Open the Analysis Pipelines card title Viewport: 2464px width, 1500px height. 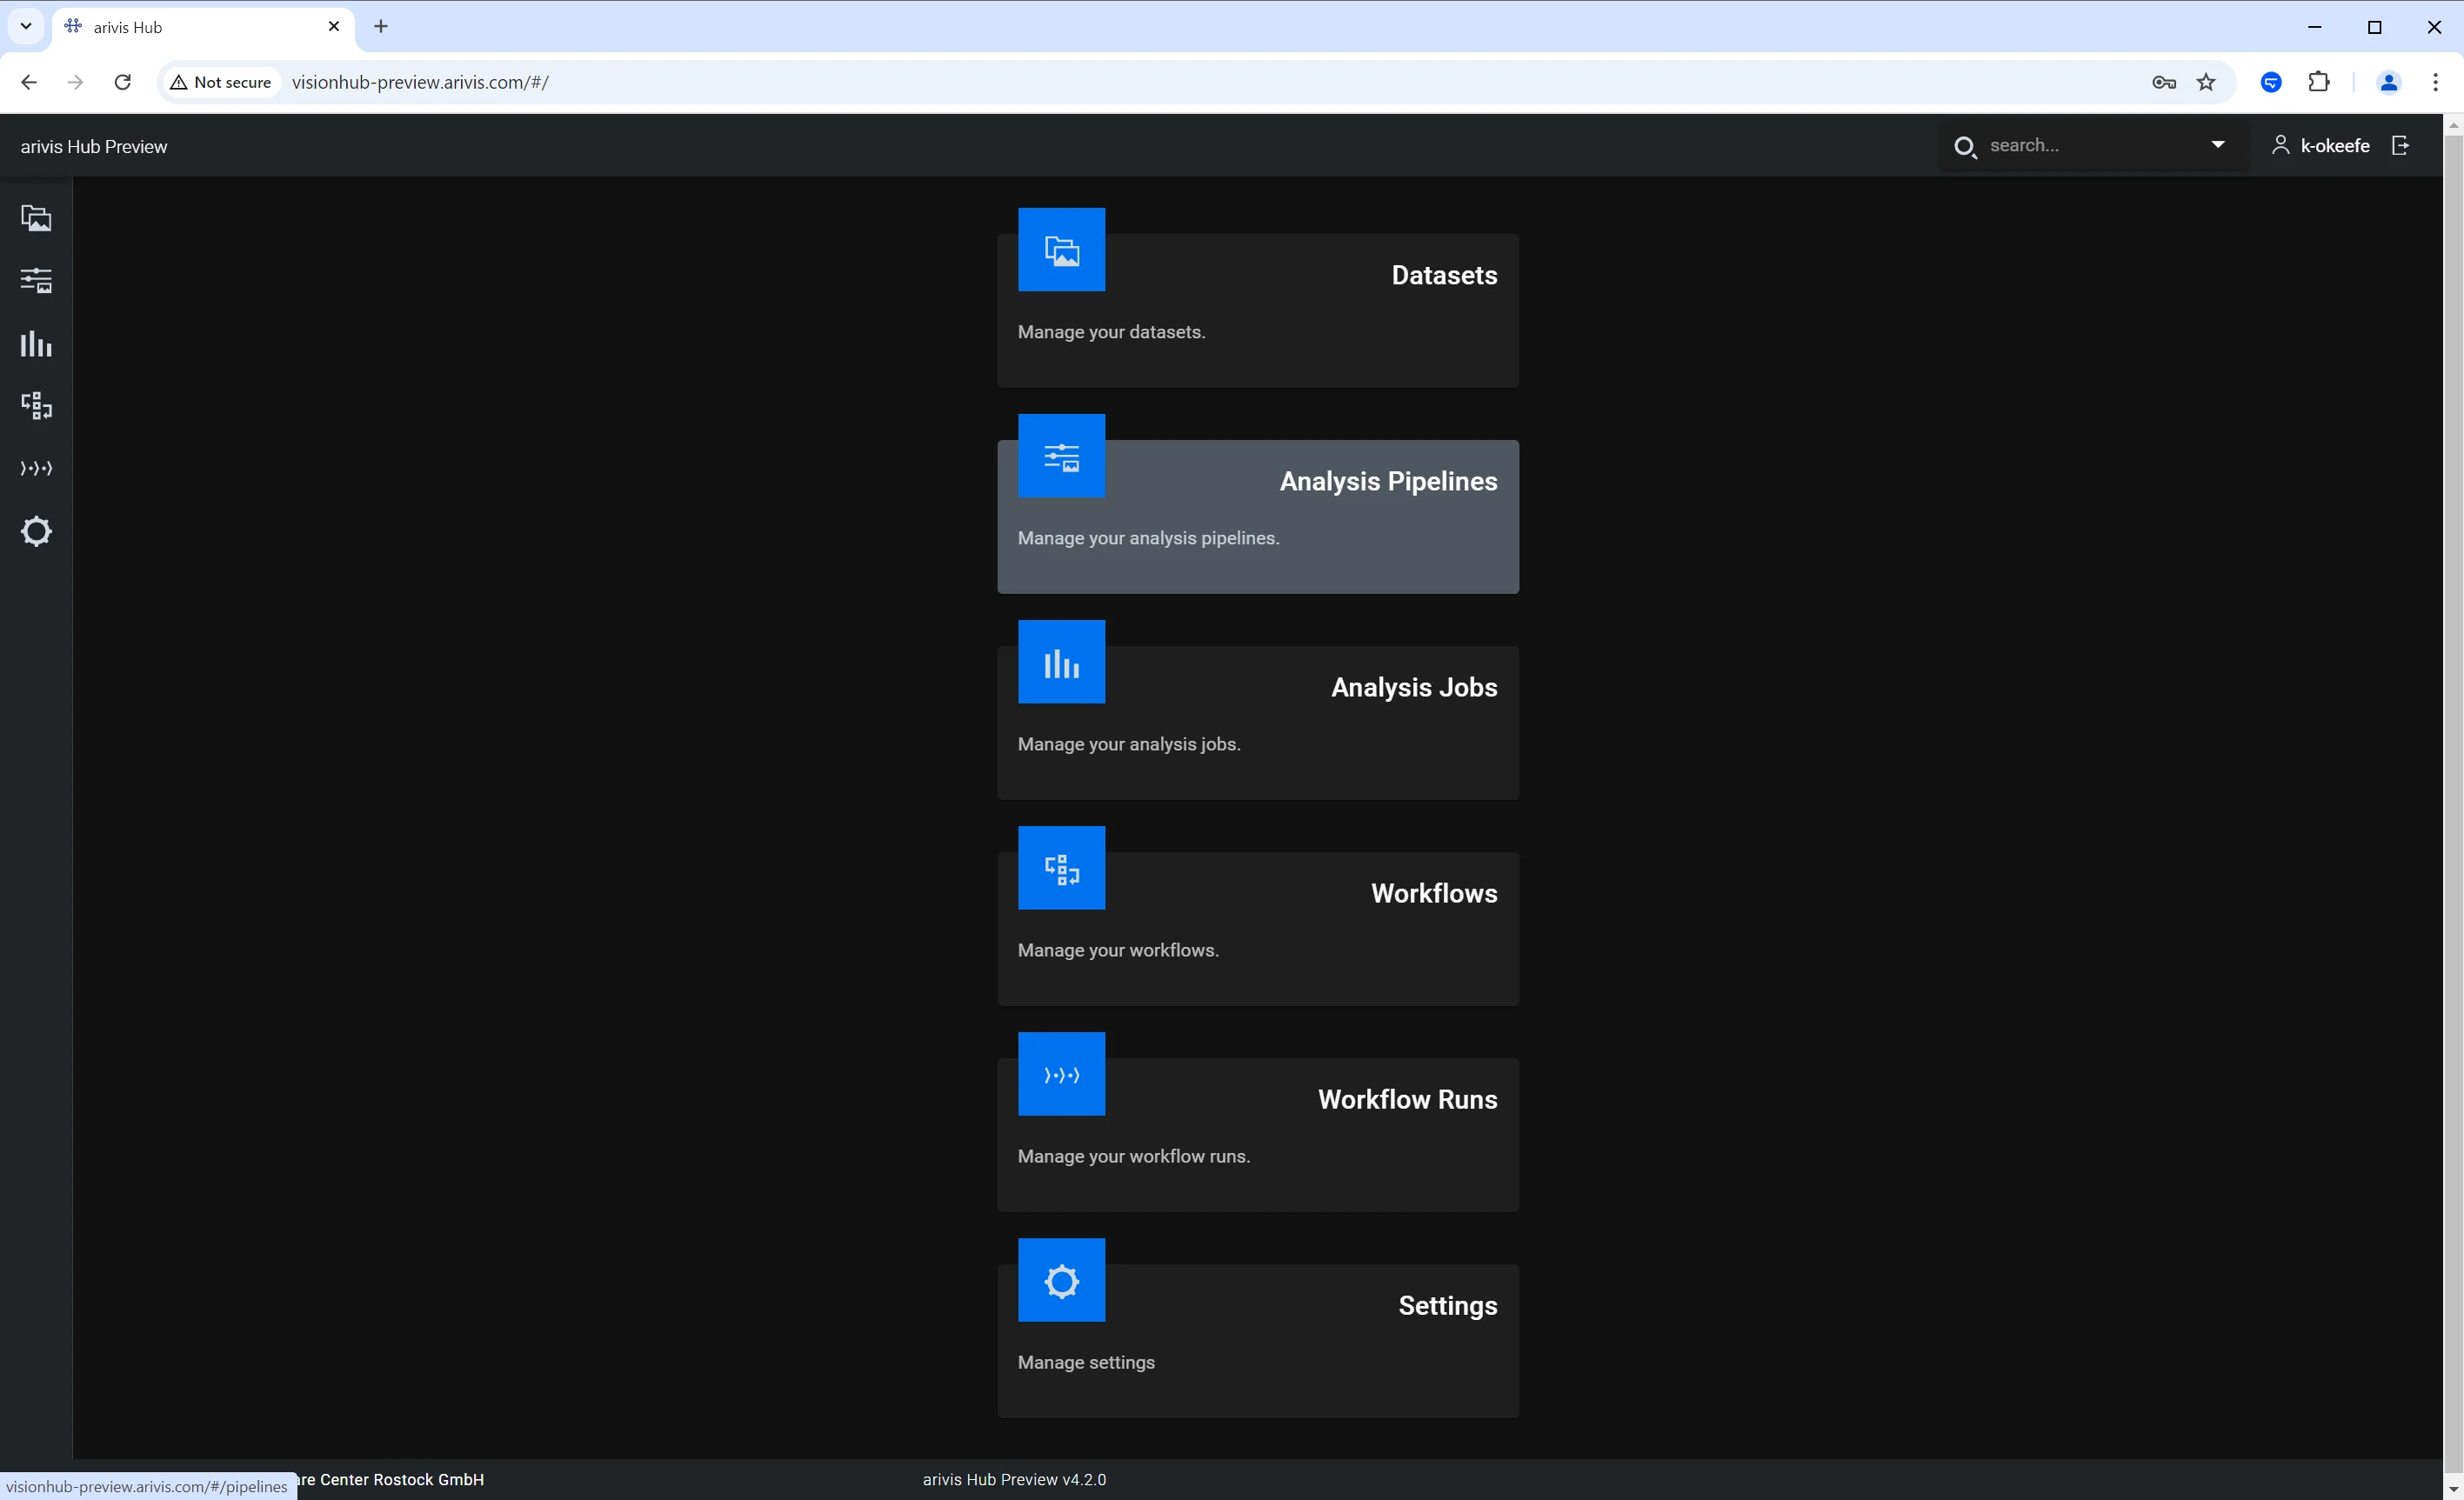[x=1388, y=481]
